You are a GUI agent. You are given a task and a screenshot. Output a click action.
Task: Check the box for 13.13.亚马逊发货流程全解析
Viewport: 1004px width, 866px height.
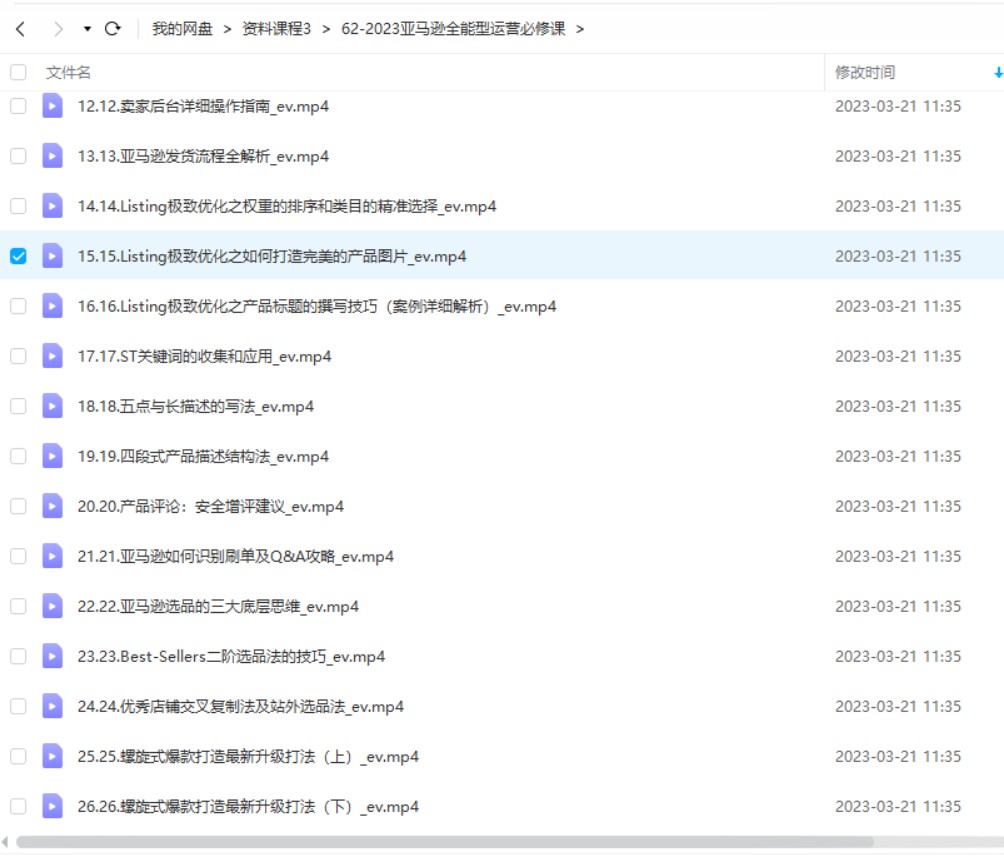19,156
